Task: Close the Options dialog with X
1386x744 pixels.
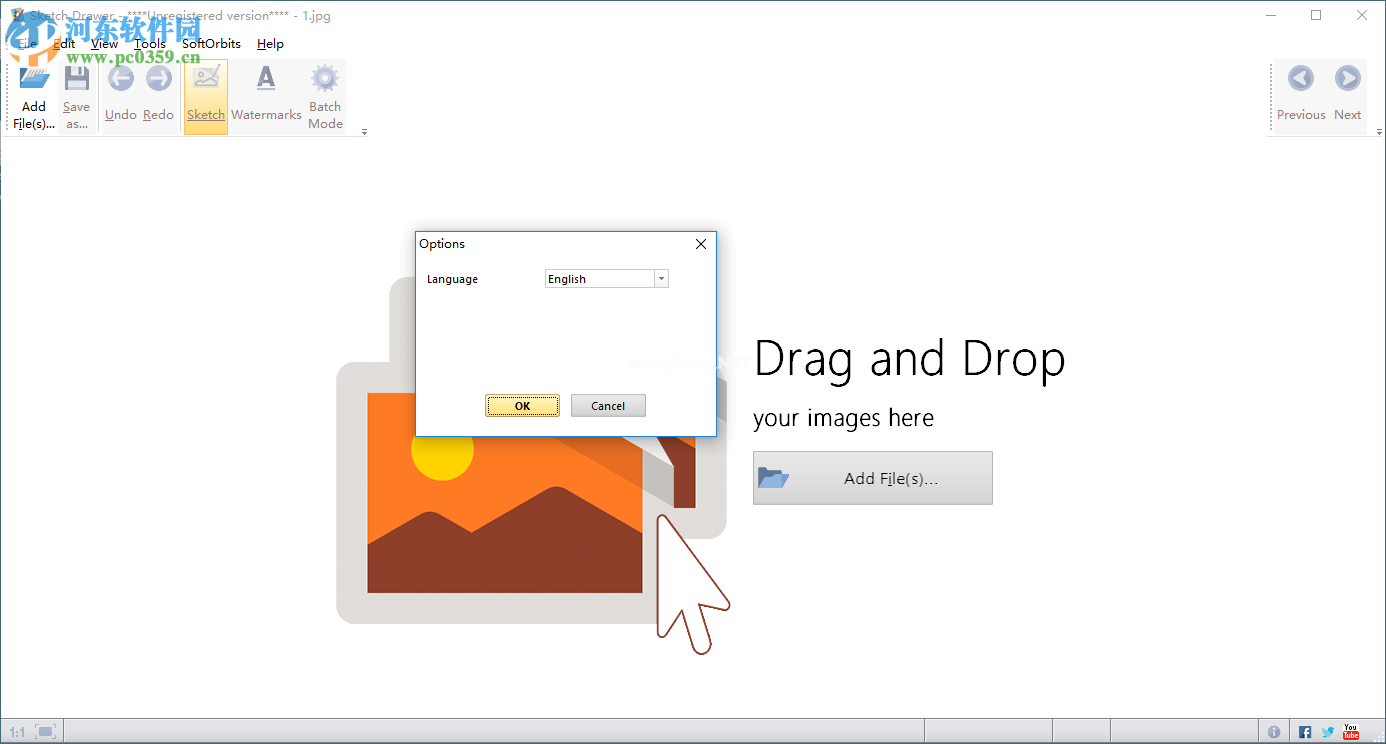Action: pyautogui.click(x=701, y=244)
